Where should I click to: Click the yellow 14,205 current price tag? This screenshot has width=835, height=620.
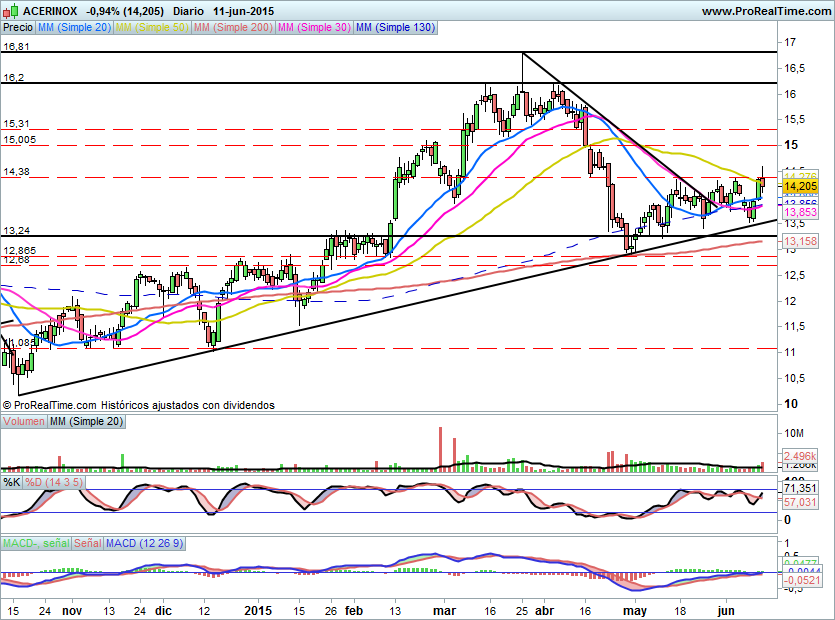click(801, 186)
